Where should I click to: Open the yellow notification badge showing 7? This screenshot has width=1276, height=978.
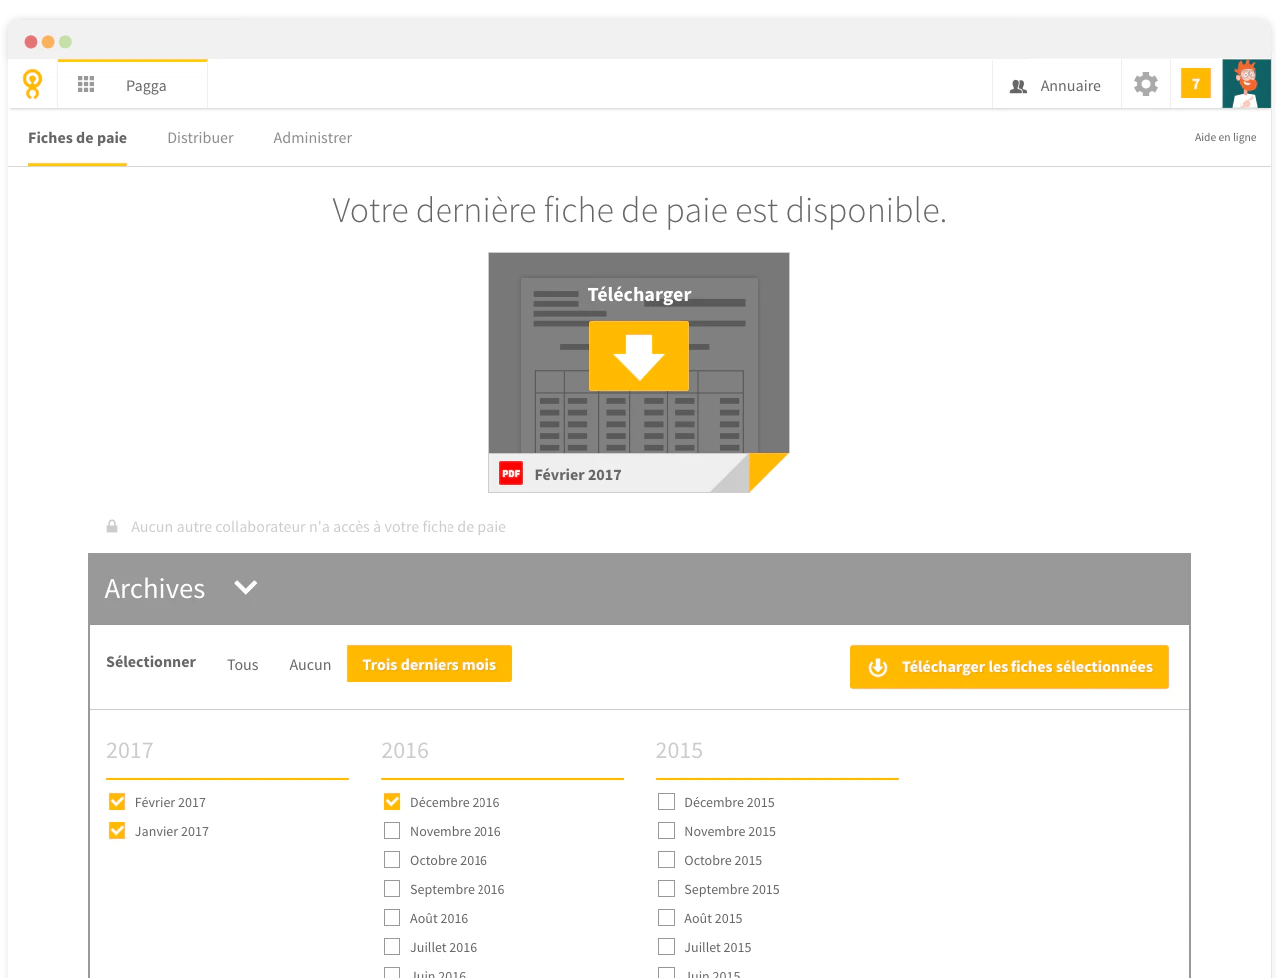click(1196, 83)
